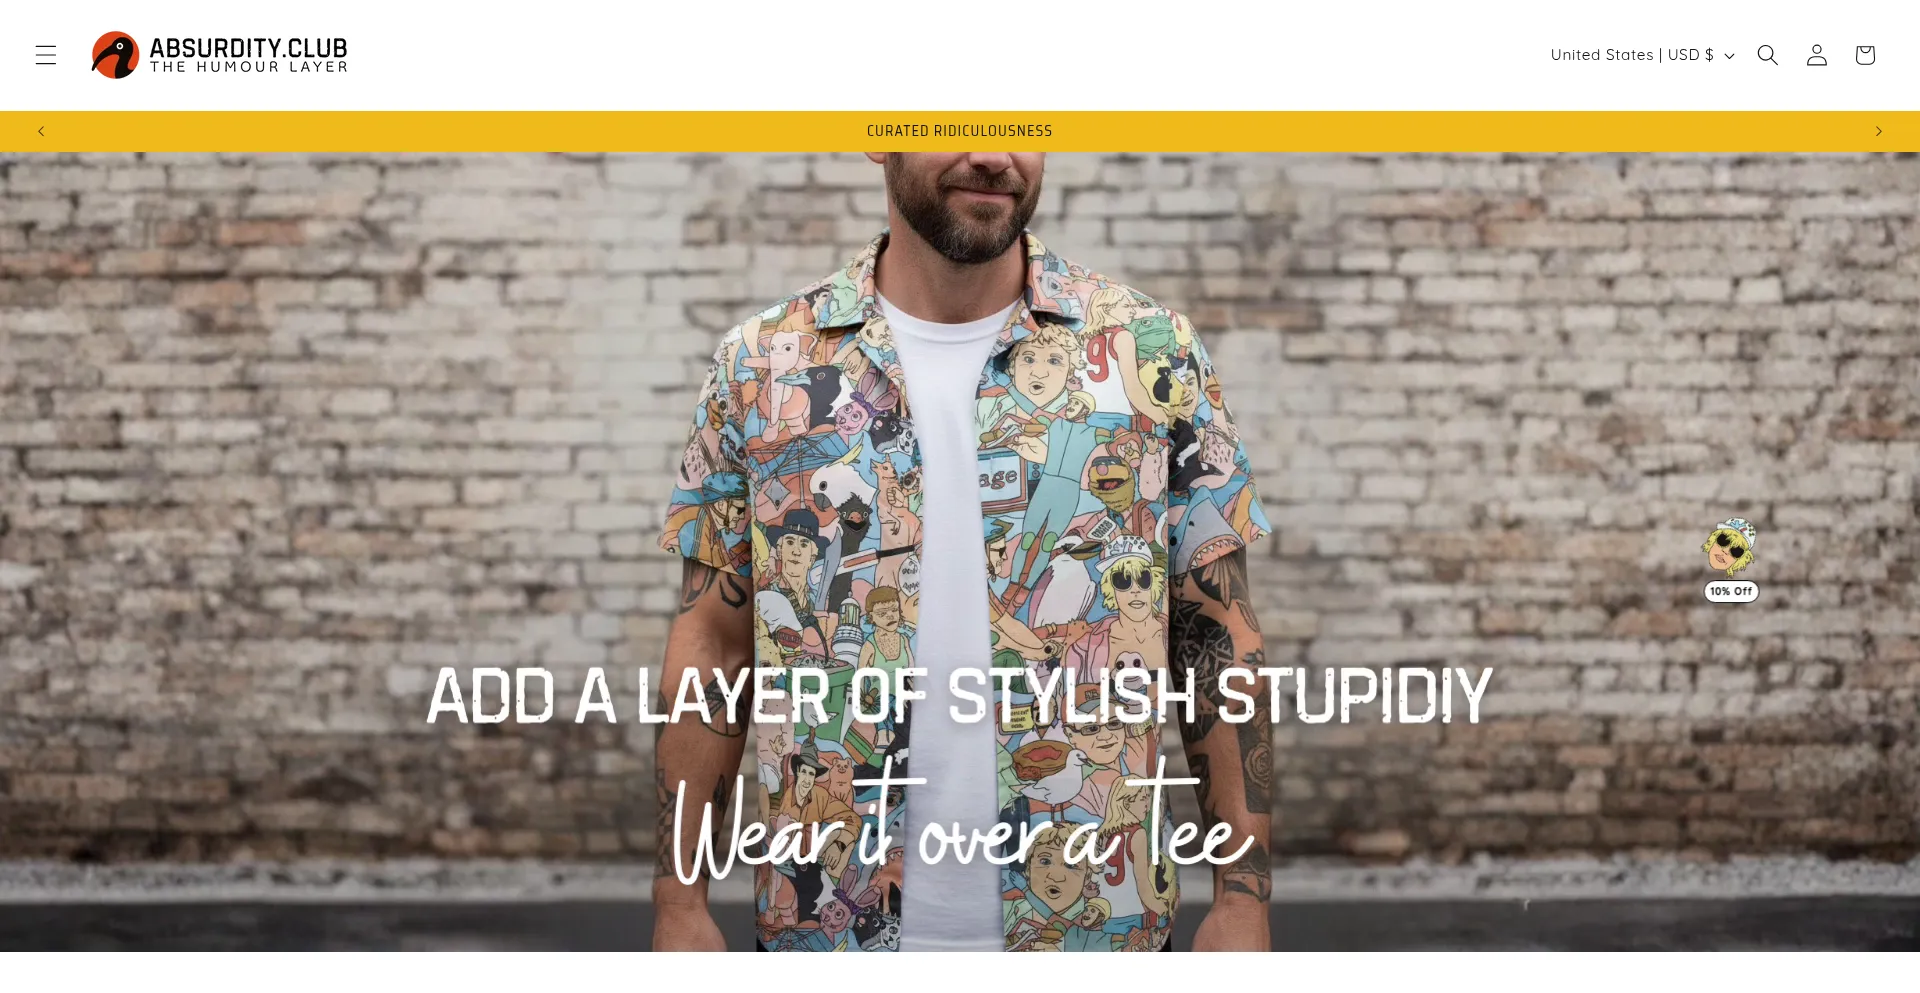The image size is (1920, 993).
Task: Click the ABSURDITY.CLUB wordmark
Action: [248, 47]
